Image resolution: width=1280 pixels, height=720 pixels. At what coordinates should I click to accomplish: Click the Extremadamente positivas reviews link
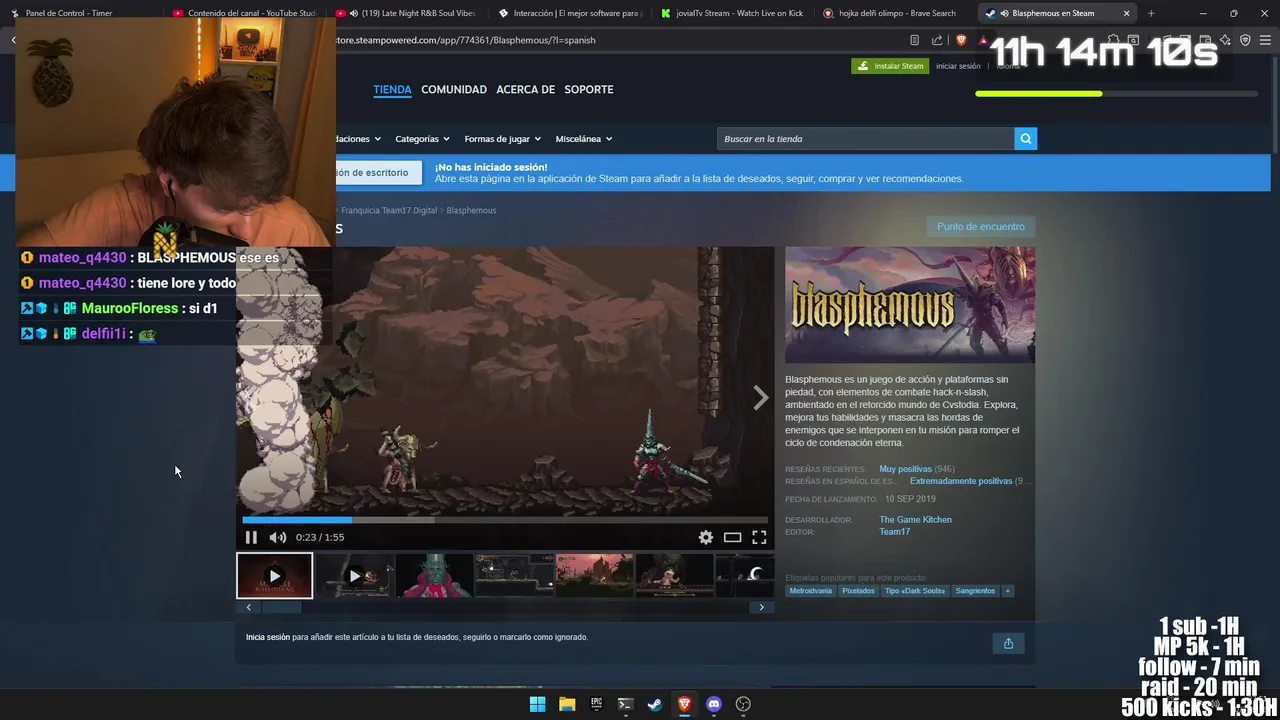pos(961,481)
